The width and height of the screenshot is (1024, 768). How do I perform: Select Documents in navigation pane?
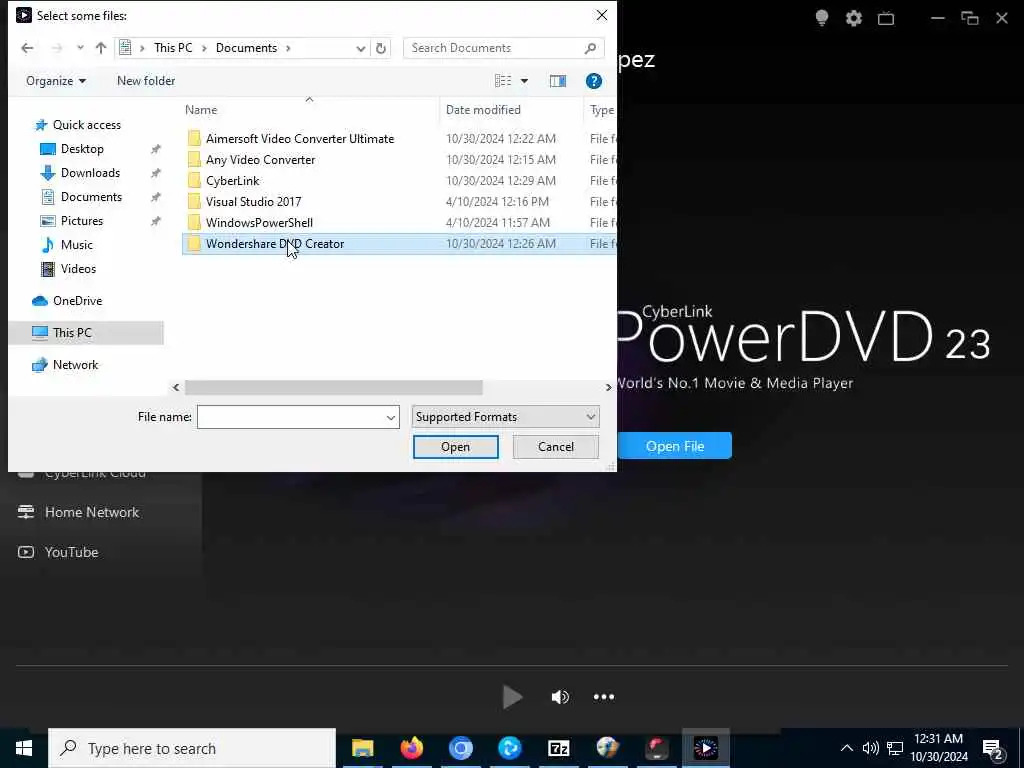click(x=91, y=197)
